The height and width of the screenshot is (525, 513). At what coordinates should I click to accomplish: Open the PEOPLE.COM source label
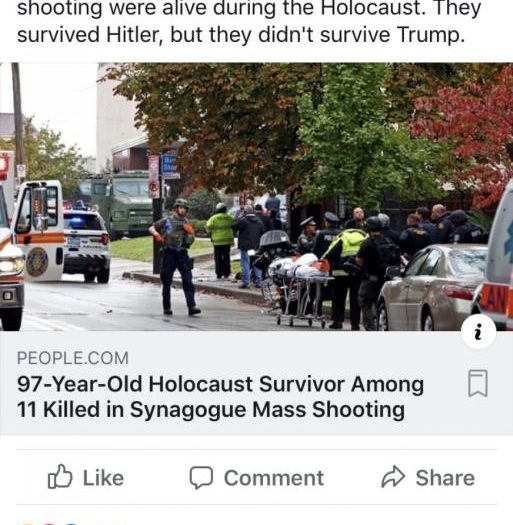(73, 358)
